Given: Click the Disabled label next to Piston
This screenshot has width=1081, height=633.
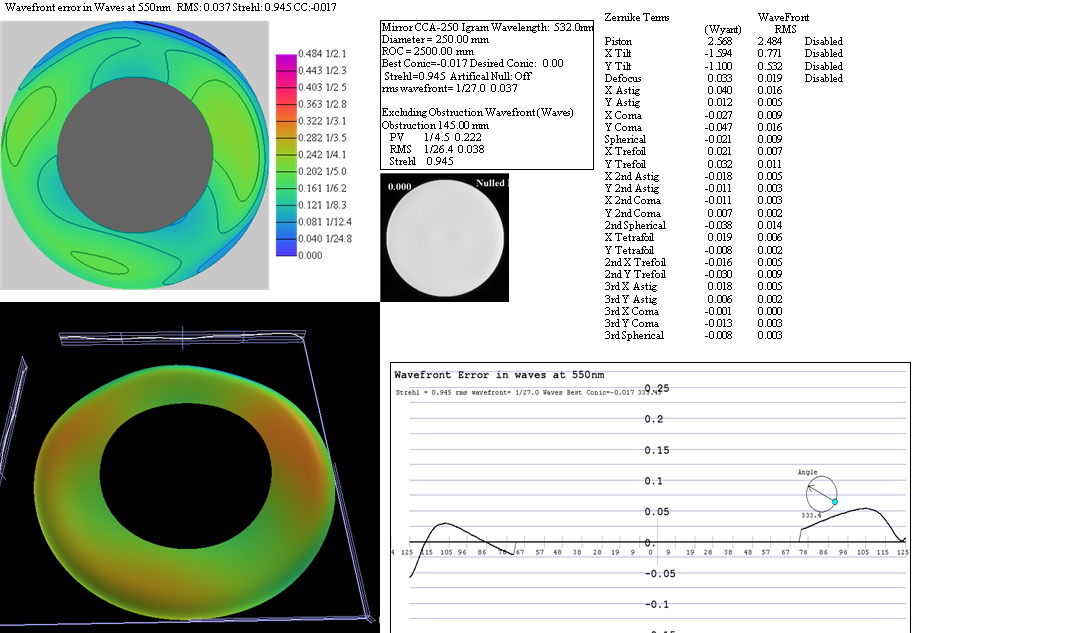Looking at the screenshot, I should click(823, 42).
